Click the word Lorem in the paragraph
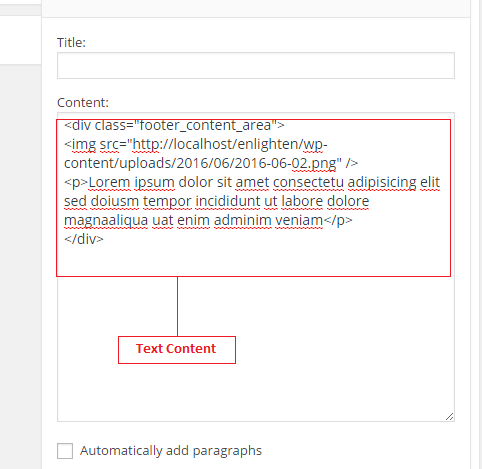Screen dimensions: 482x469 click(109, 182)
